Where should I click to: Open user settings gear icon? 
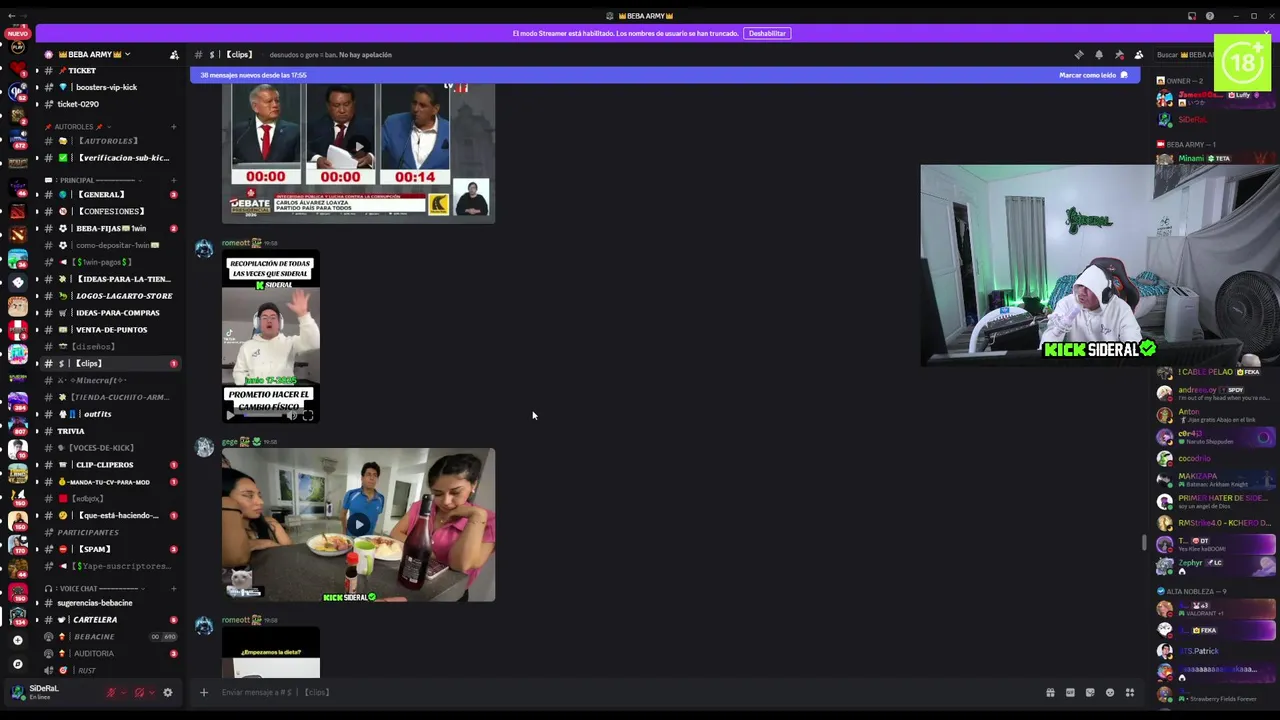tap(168, 692)
